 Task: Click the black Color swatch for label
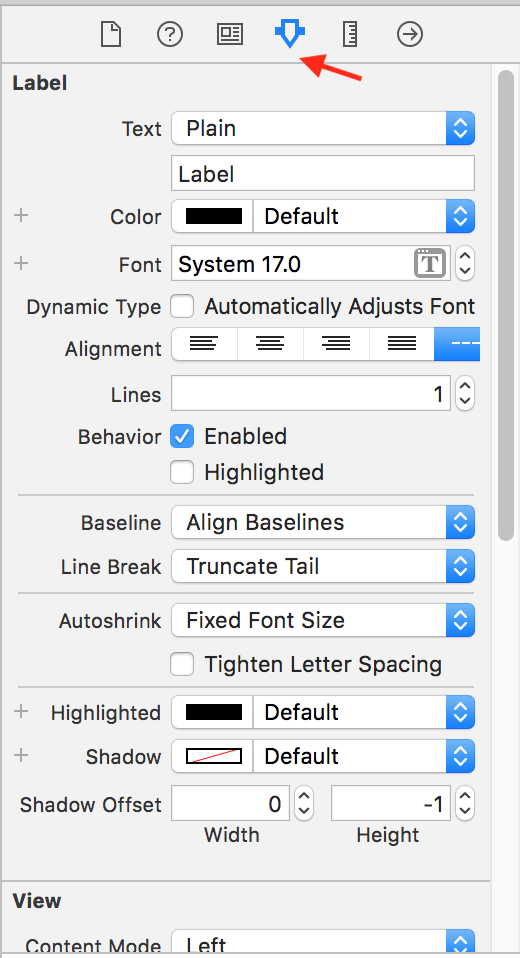[213, 216]
